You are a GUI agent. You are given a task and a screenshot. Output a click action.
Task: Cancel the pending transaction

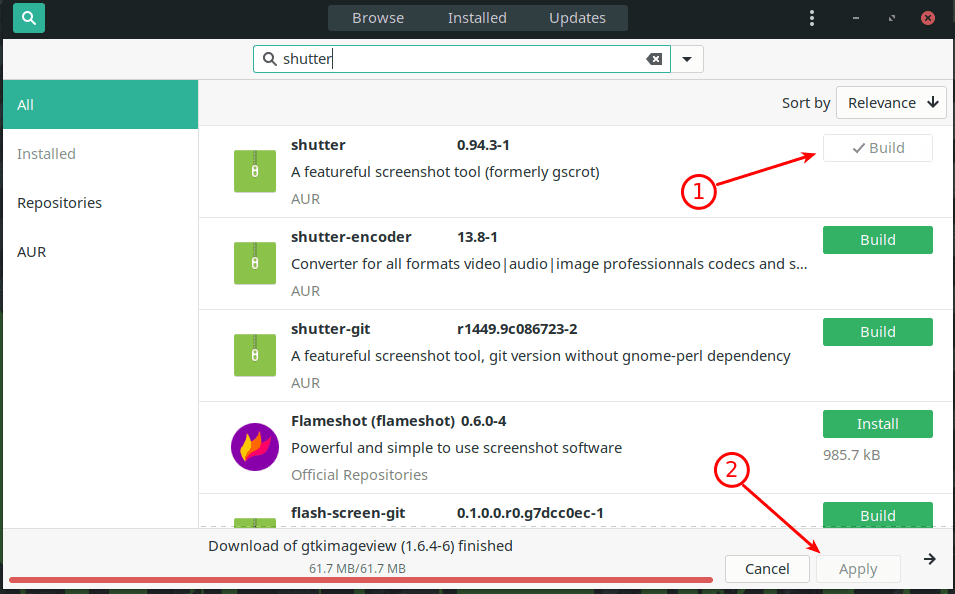[x=767, y=569]
